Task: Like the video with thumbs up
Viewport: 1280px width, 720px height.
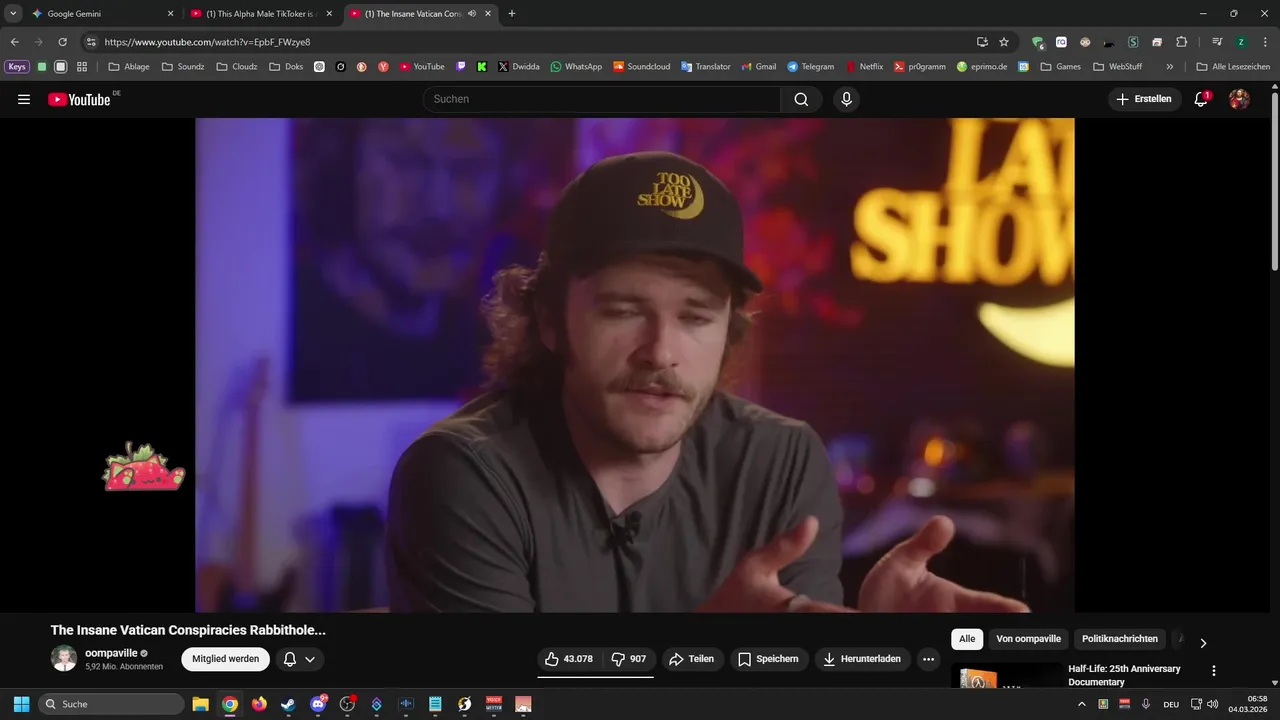Action: pos(568,659)
